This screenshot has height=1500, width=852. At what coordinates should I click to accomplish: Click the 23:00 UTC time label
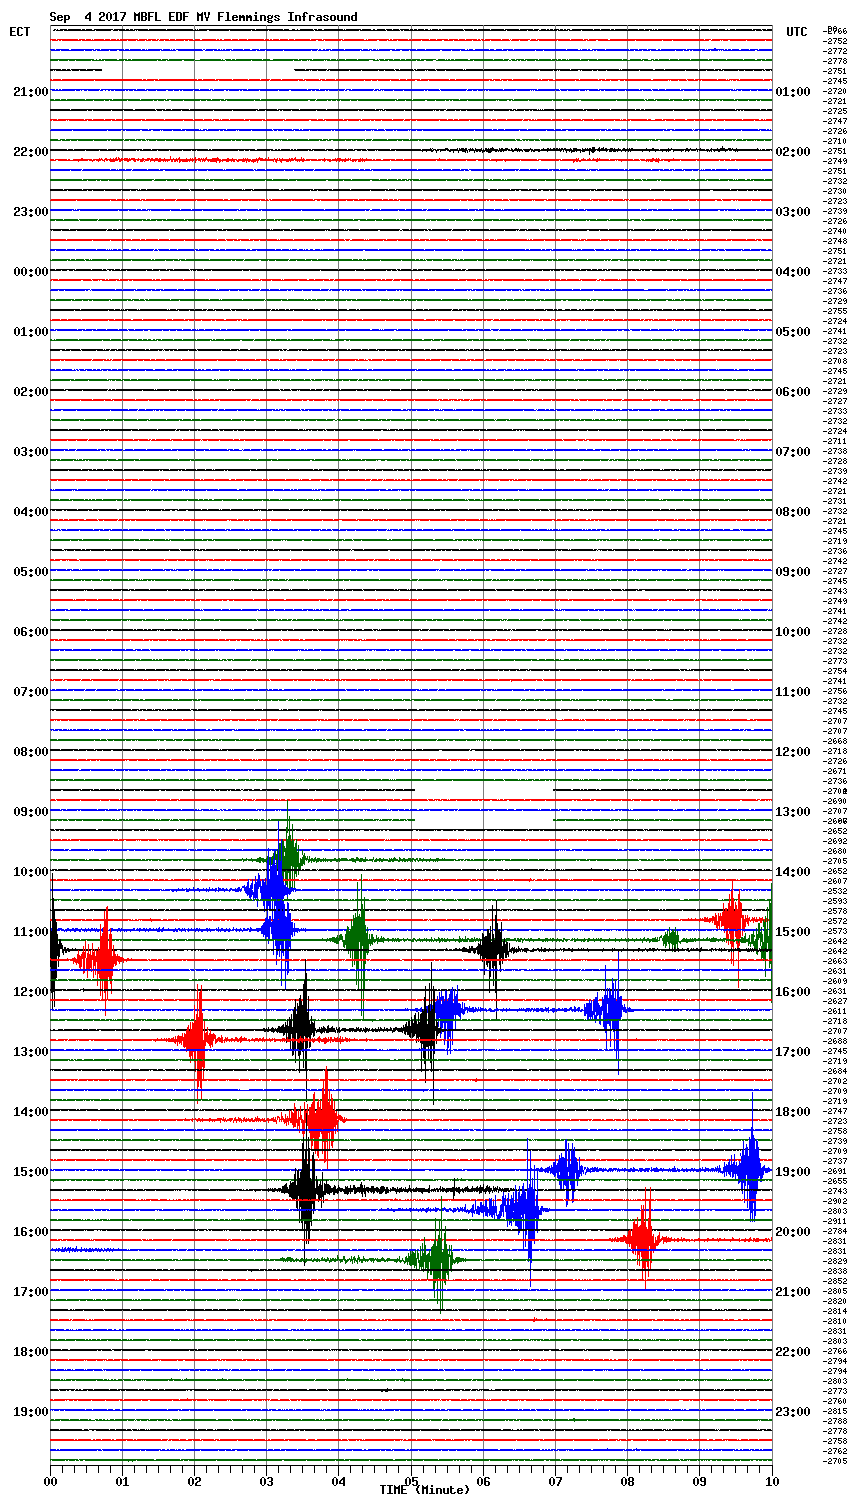pos(793,1412)
